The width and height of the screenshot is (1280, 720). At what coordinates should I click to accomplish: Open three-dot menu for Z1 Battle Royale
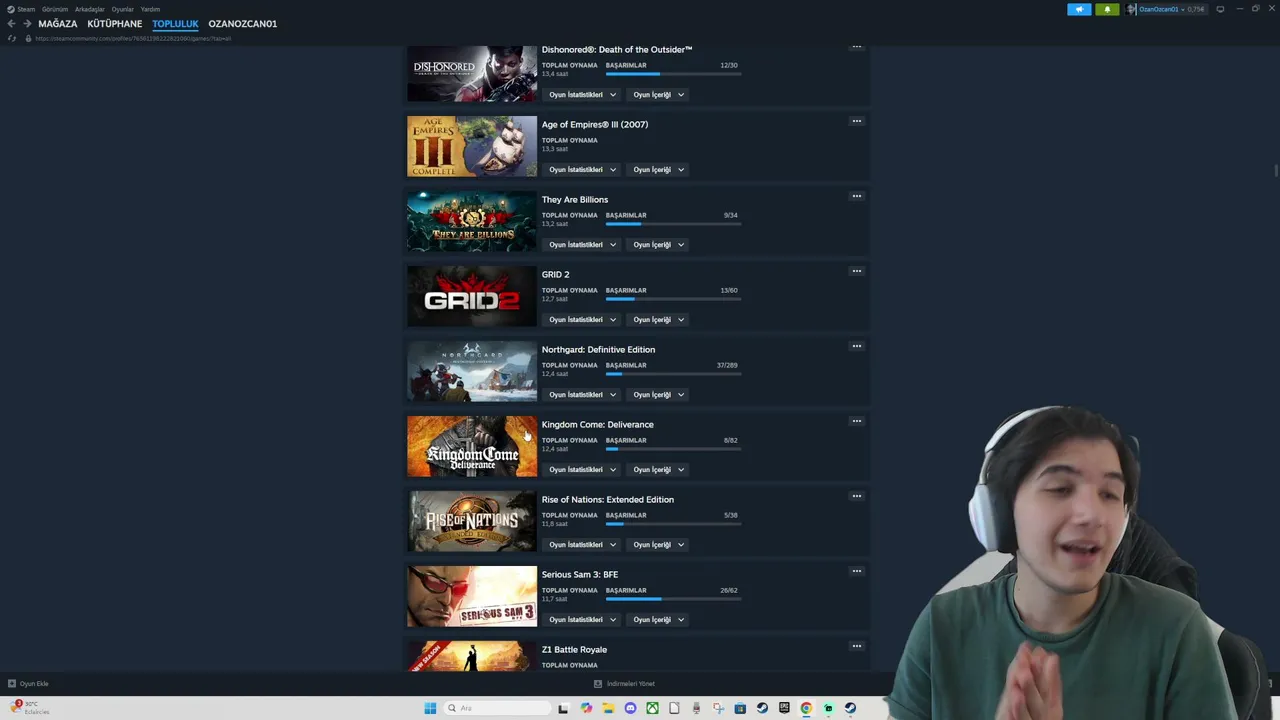tap(856, 646)
